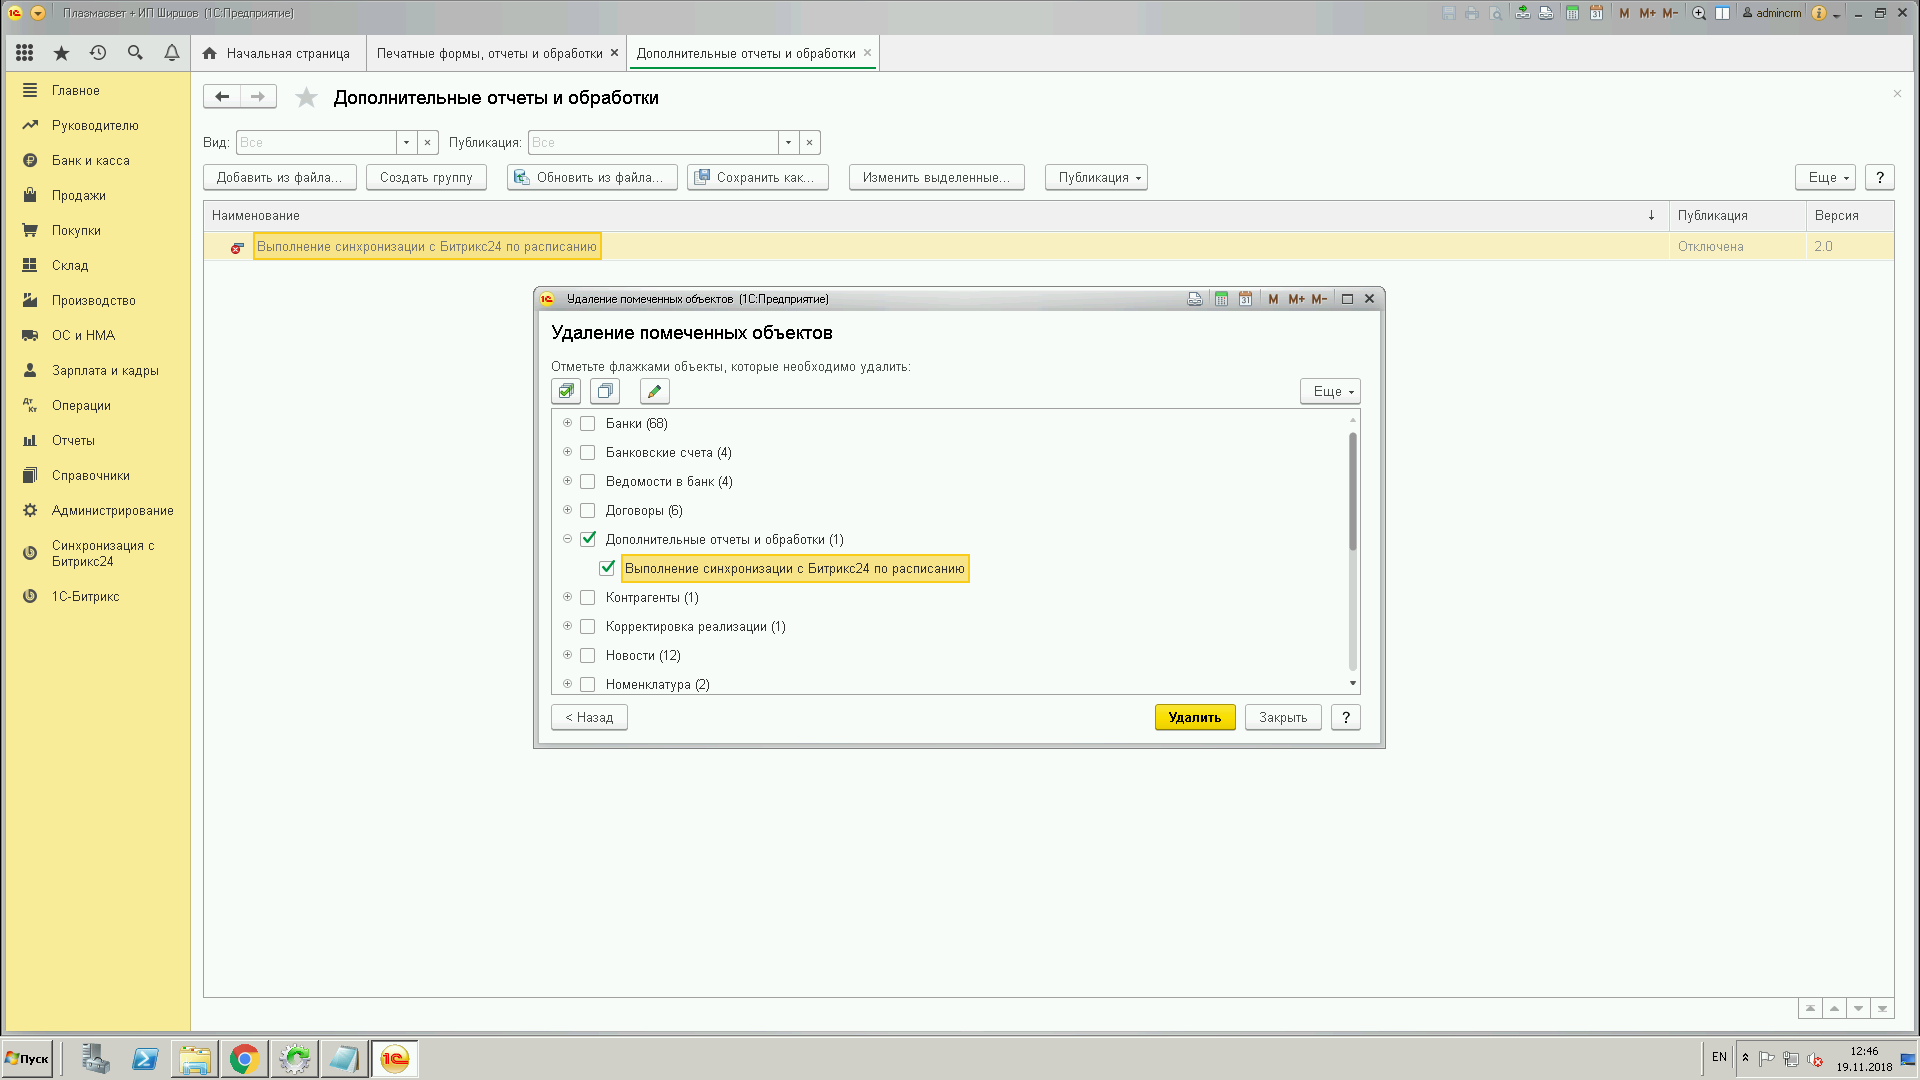Viewport: 1920px width, 1080px height.
Task: Open the Публикация filter dropdown arrow
Action: (788, 142)
